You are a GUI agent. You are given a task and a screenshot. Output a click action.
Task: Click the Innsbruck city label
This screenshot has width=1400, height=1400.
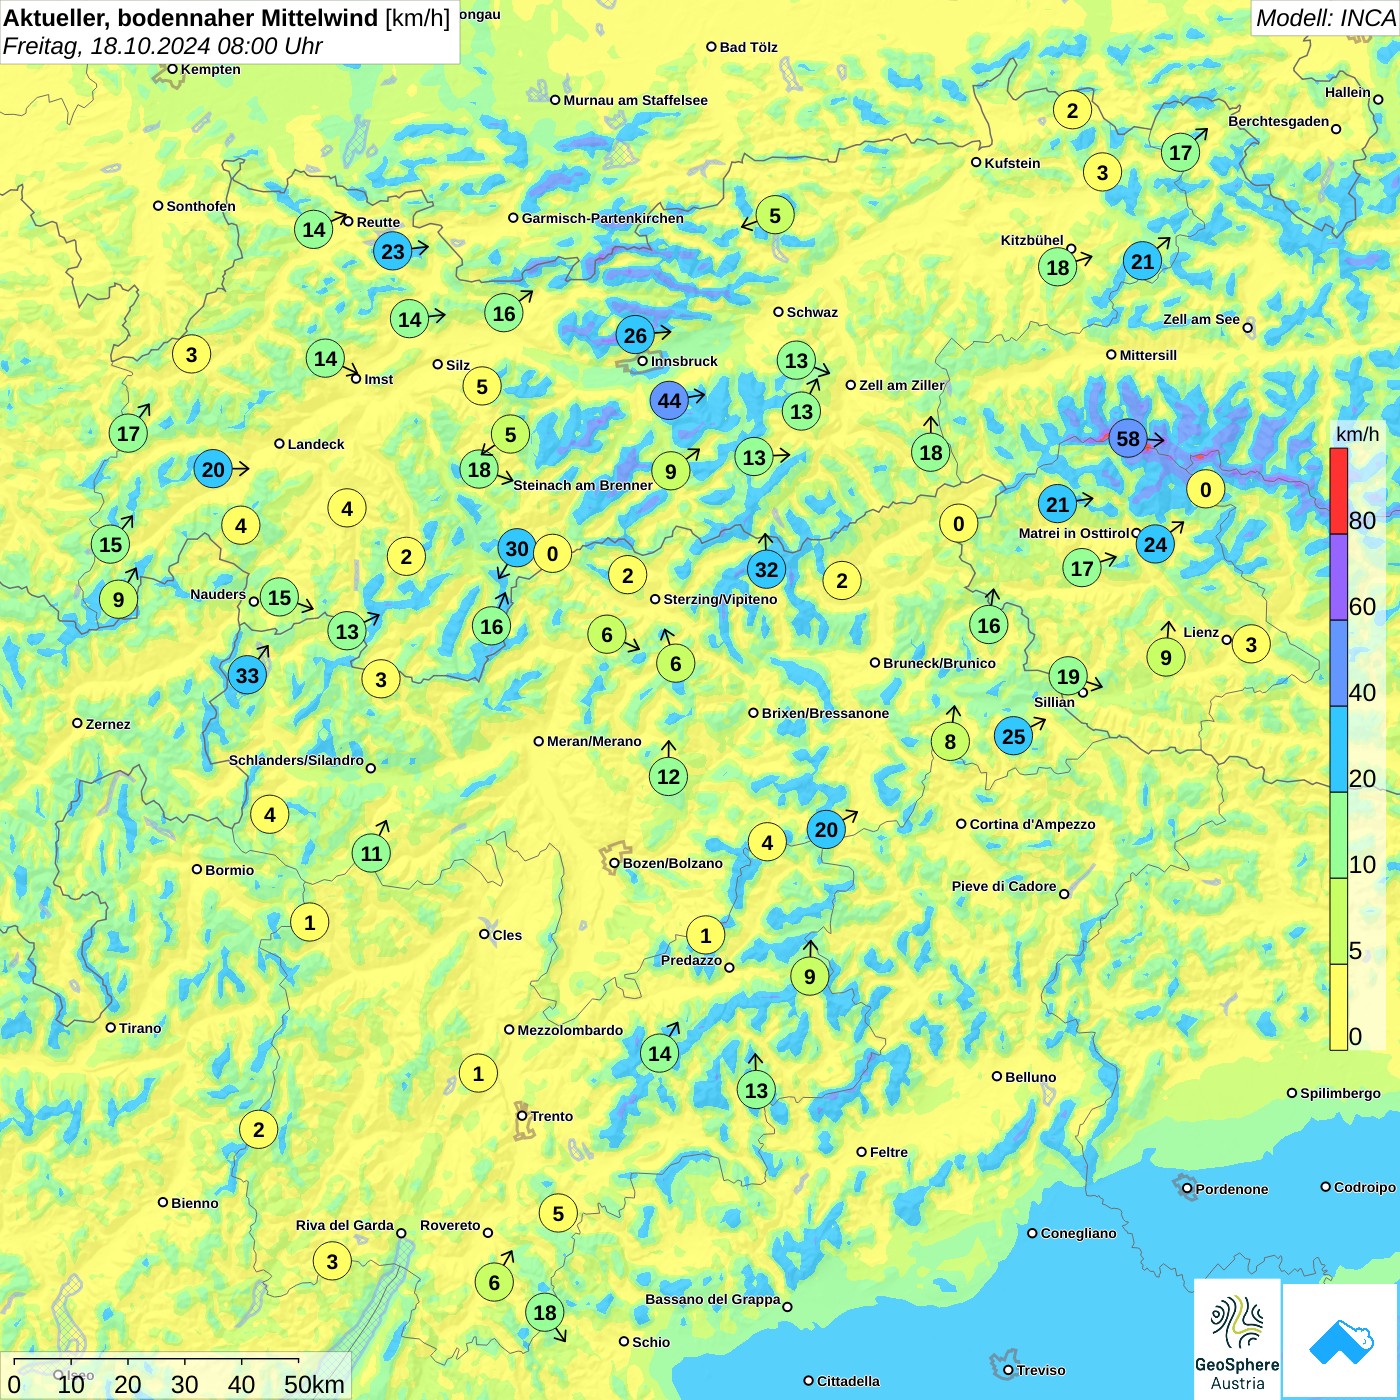pos(684,361)
